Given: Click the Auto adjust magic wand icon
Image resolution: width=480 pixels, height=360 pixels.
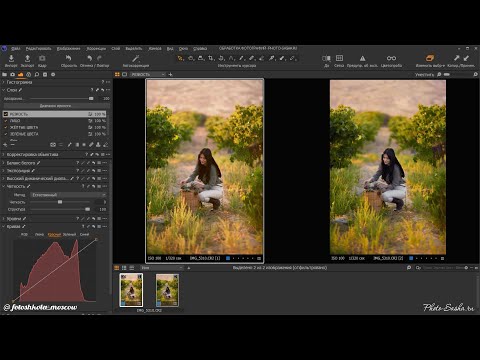Looking at the screenshot, I should coord(135,59).
